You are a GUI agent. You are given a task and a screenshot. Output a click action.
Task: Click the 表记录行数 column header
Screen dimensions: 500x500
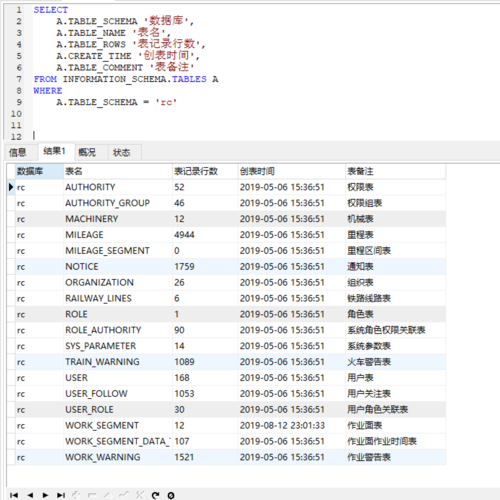(205, 171)
